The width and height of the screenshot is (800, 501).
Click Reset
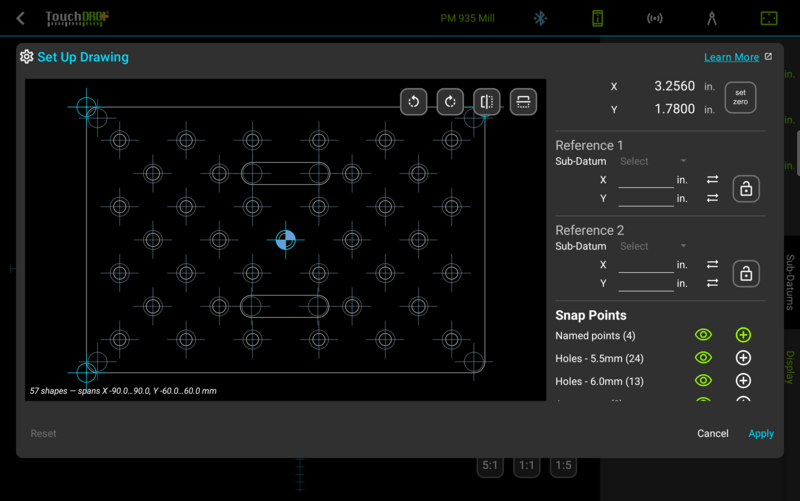(43, 433)
